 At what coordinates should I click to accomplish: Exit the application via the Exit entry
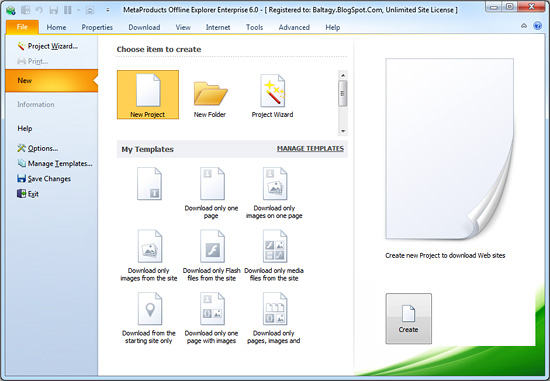[x=28, y=194]
